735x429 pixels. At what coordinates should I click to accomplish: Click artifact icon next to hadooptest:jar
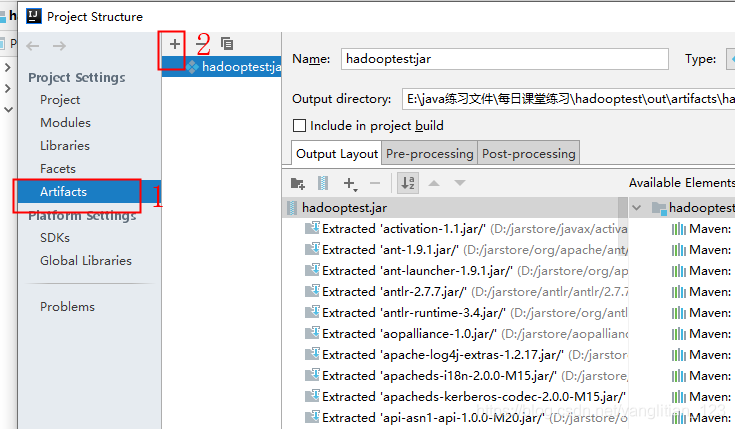coord(192,67)
